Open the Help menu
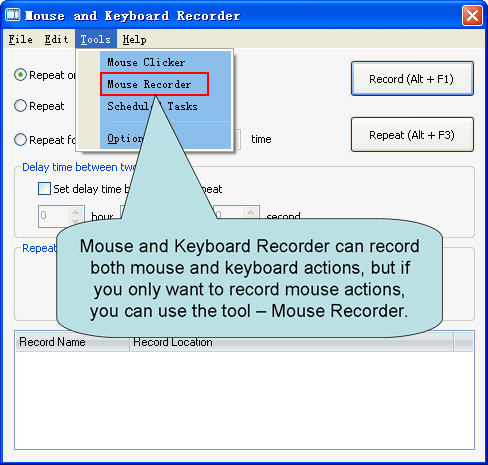Image resolution: width=488 pixels, height=465 pixels. (x=134, y=39)
